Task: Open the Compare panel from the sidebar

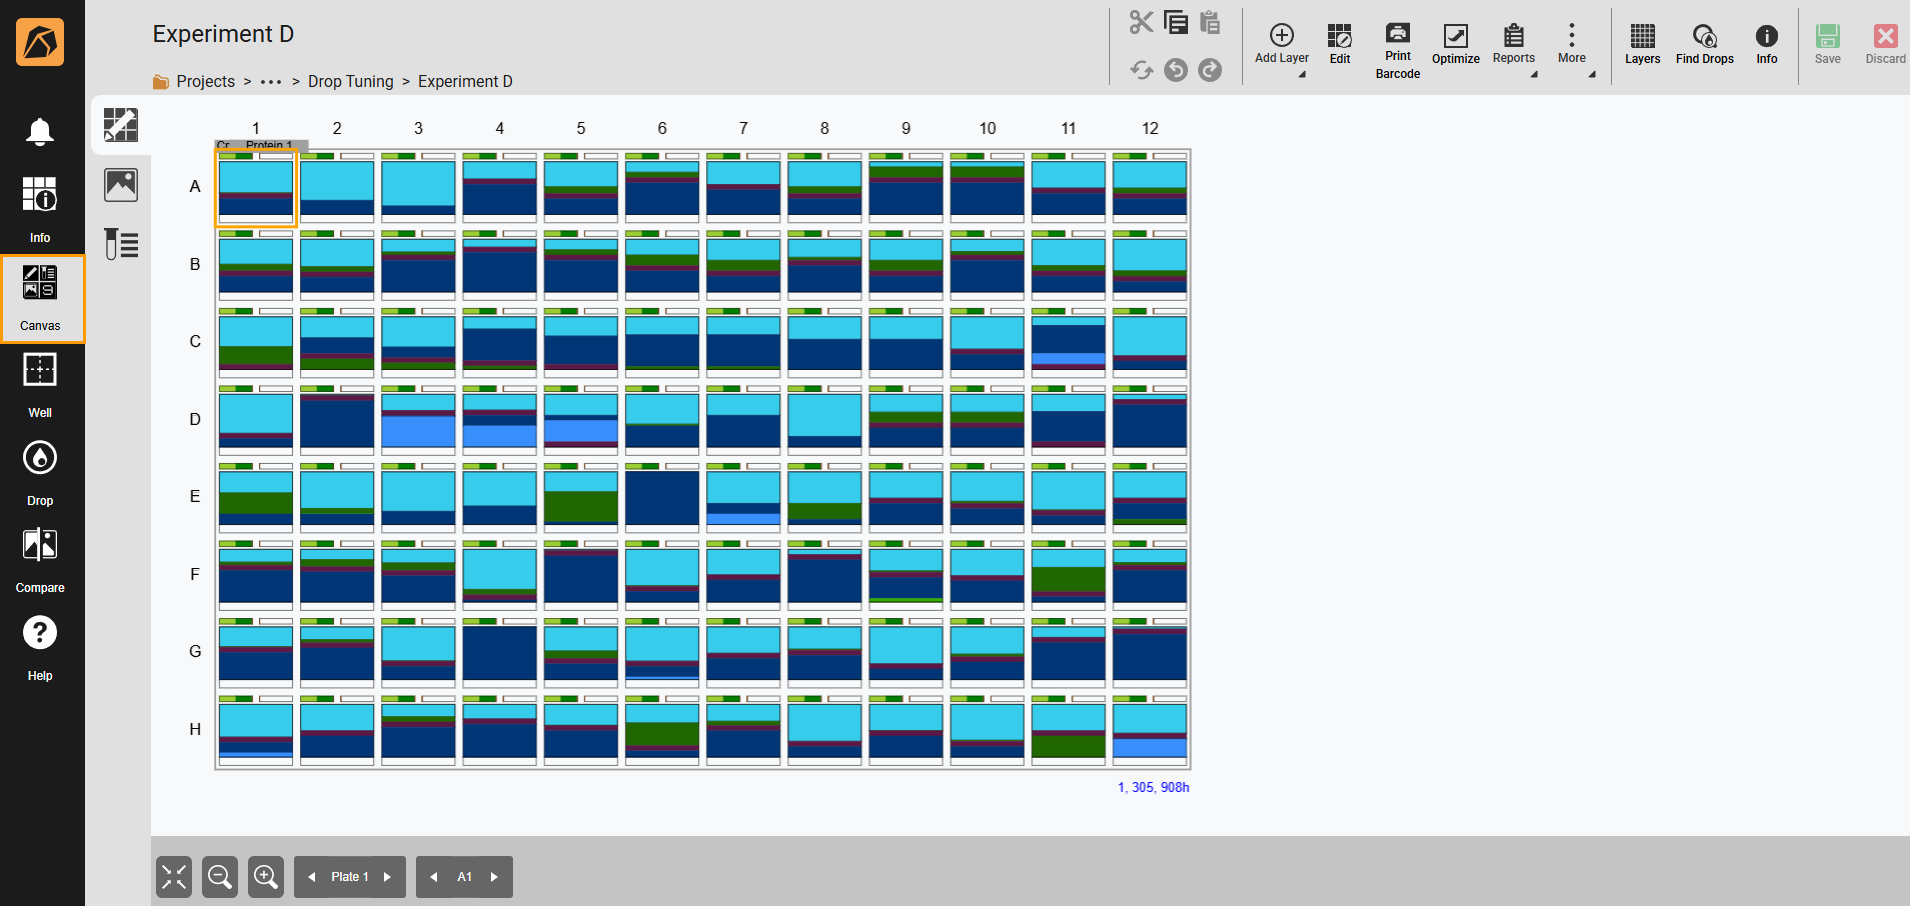Action: [40, 558]
